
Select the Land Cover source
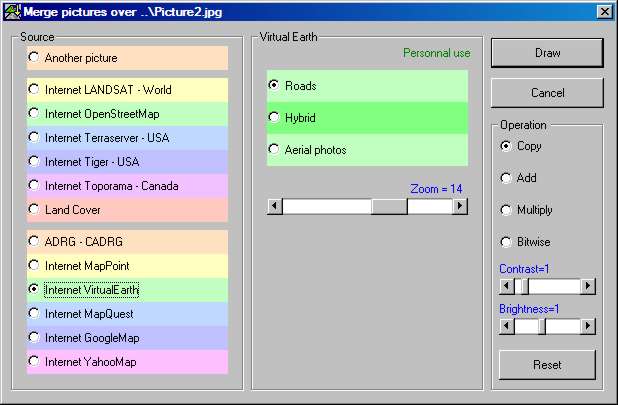point(127,210)
